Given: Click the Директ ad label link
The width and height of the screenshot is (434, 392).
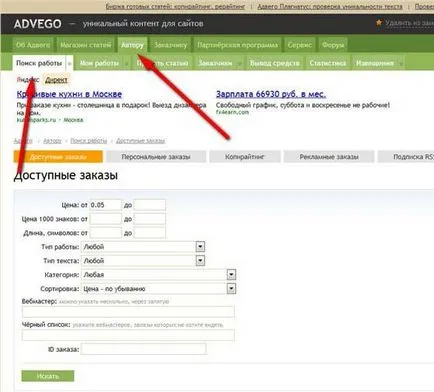Looking at the screenshot, I should [x=56, y=80].
